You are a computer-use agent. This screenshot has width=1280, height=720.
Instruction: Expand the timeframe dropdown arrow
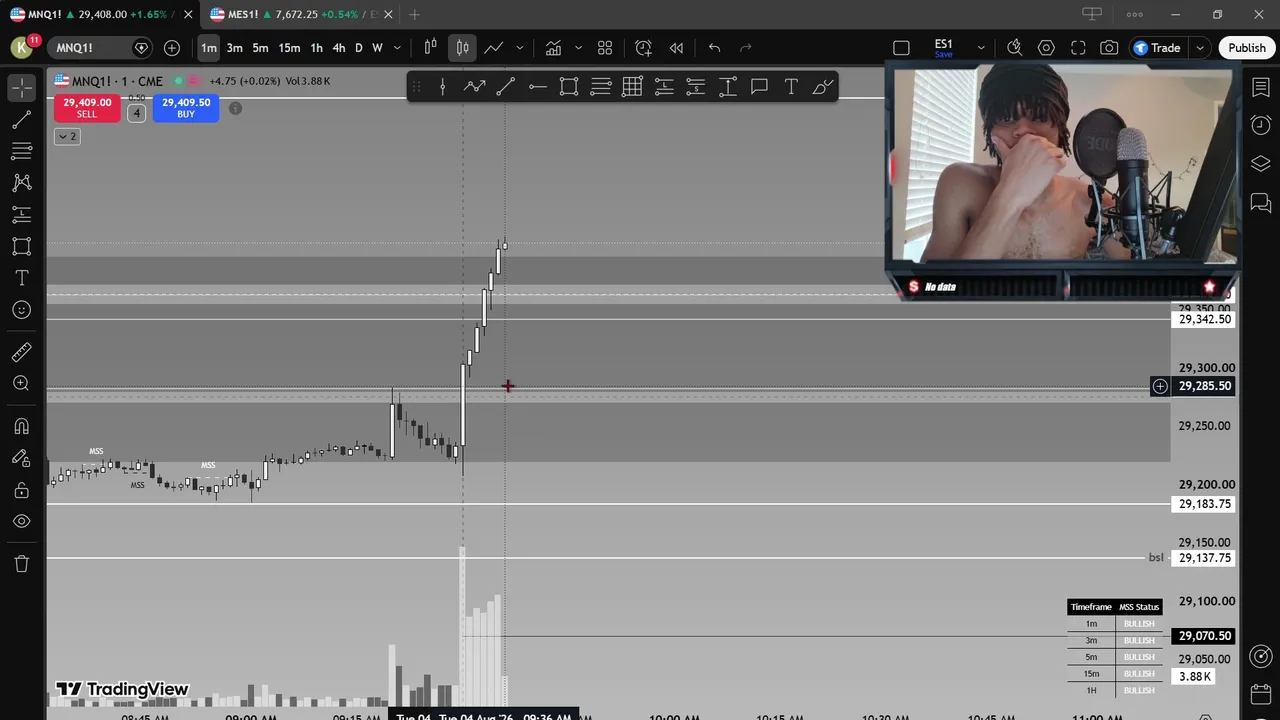coord(397,48)
